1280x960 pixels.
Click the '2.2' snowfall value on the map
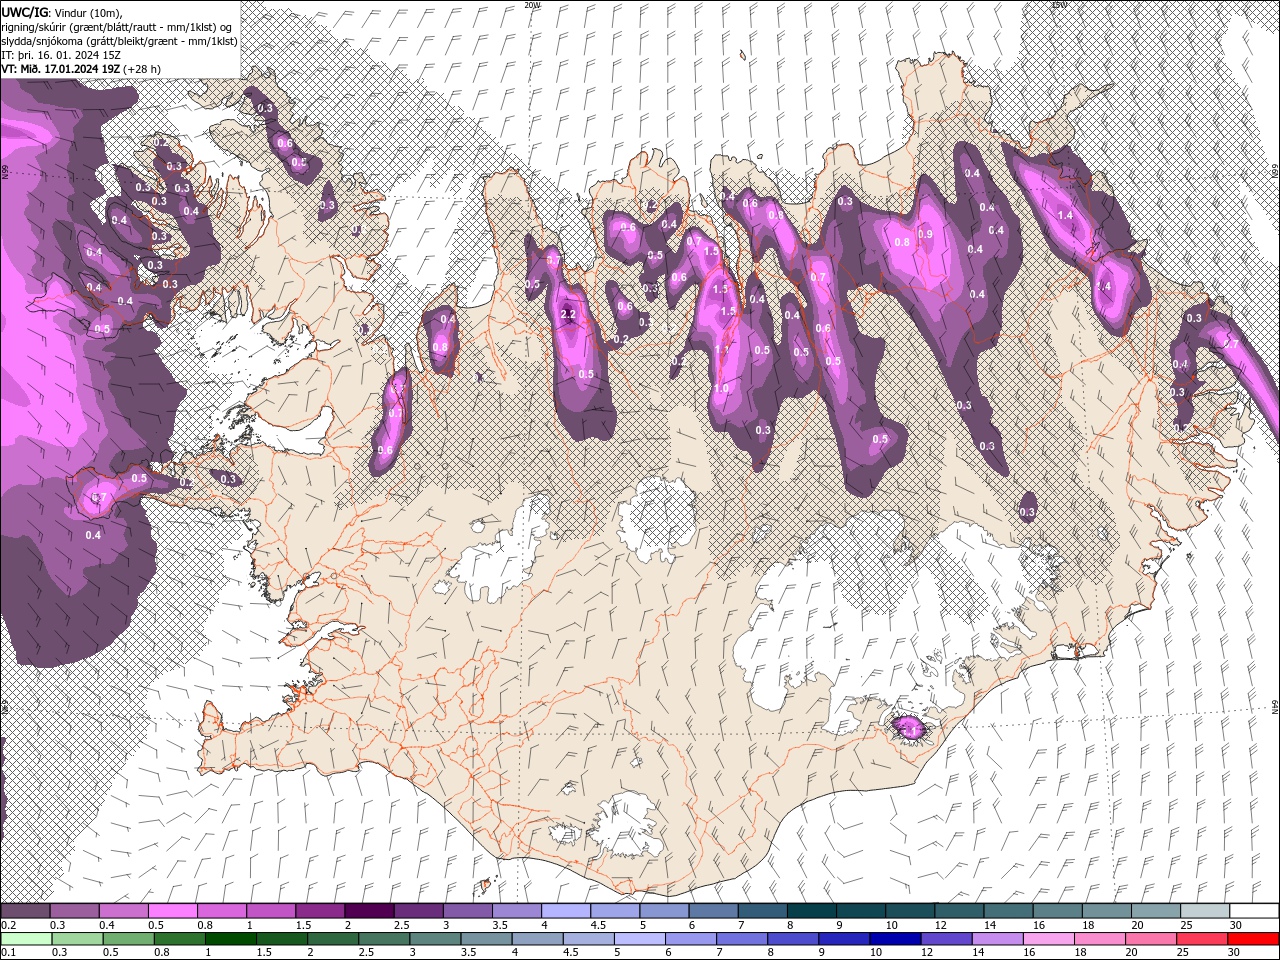click(569, 315)
